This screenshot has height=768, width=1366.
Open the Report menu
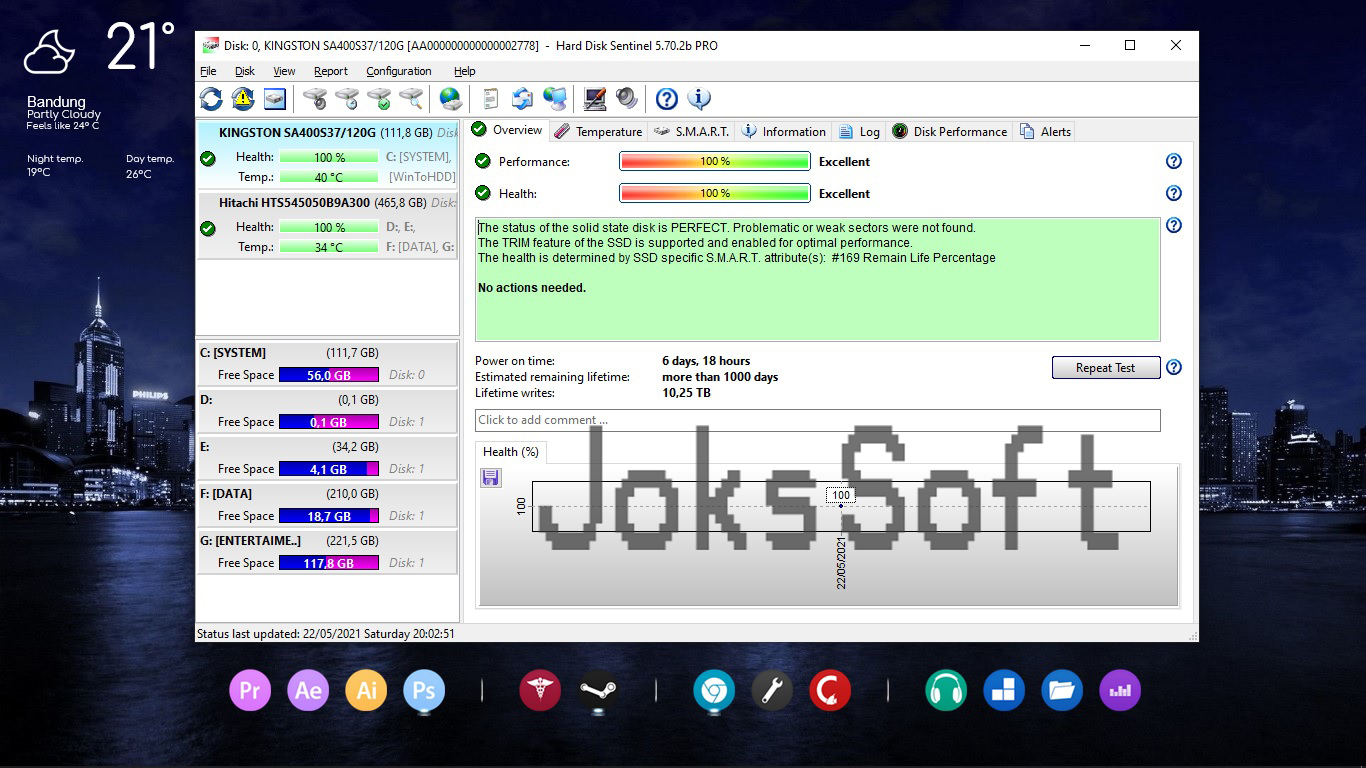[x=330, y=71]
